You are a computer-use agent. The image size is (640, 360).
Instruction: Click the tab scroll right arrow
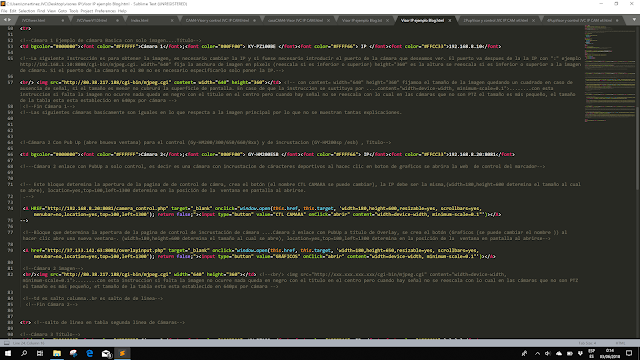[9, 20]
